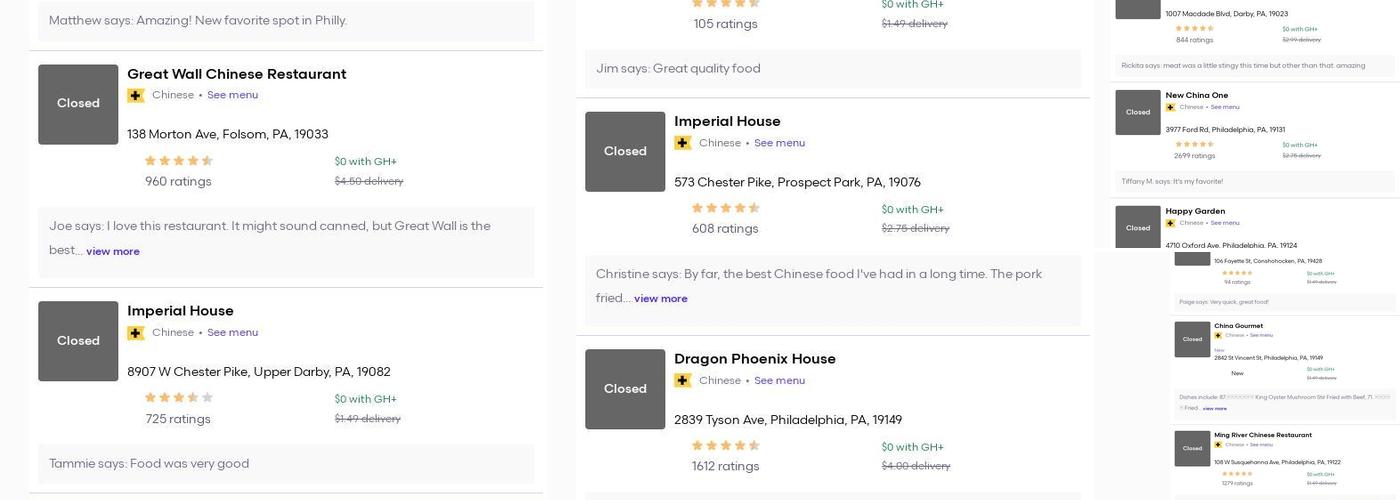
Task: Click the star rating above 1612 ratings
Action: pos(726,446)
